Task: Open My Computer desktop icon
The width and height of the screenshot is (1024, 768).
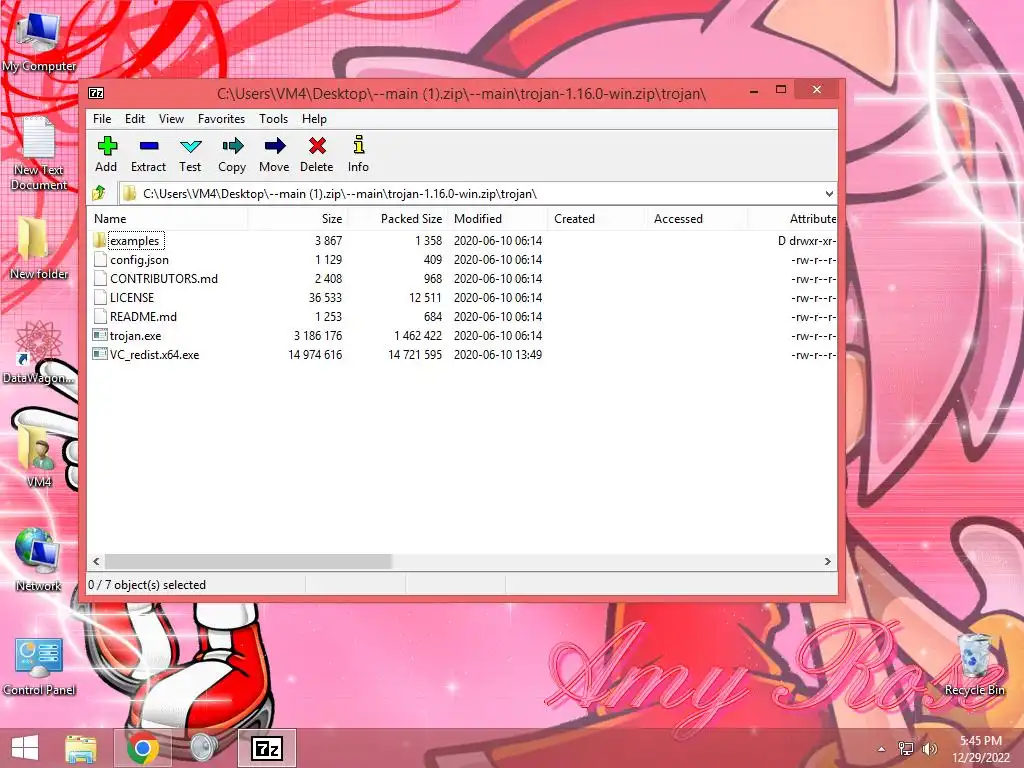Action: pyautogui.click(x=39, y=40)
